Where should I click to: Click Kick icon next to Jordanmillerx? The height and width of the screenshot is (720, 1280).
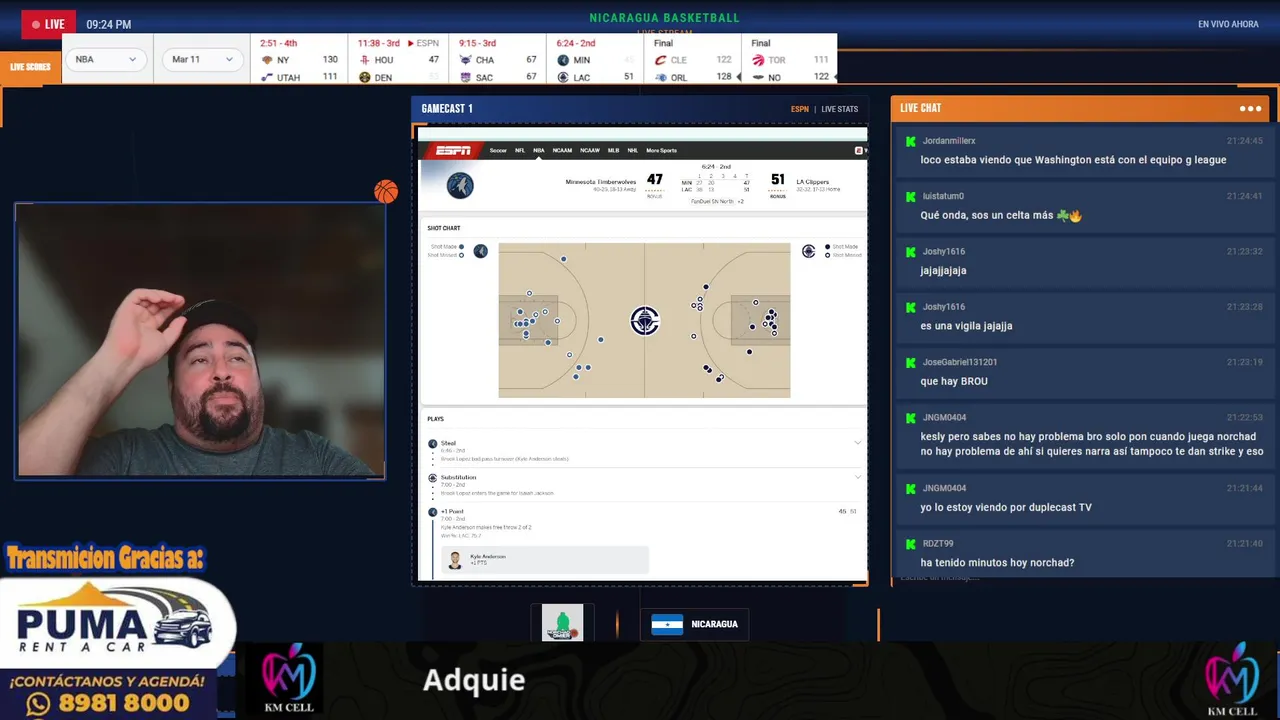[910, 141]
